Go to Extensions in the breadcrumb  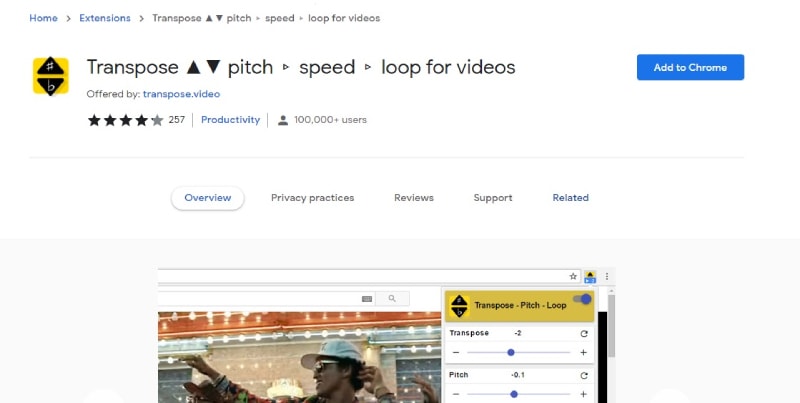click(x=105, y=18)
